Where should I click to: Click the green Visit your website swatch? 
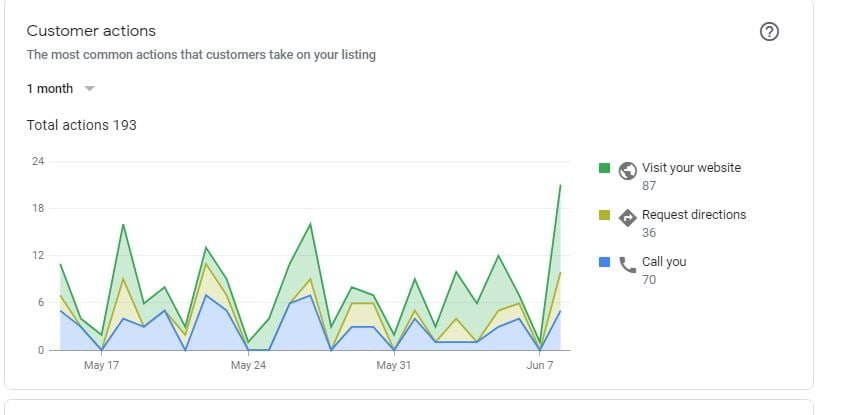pyautogui.click(x=604, y=168)
